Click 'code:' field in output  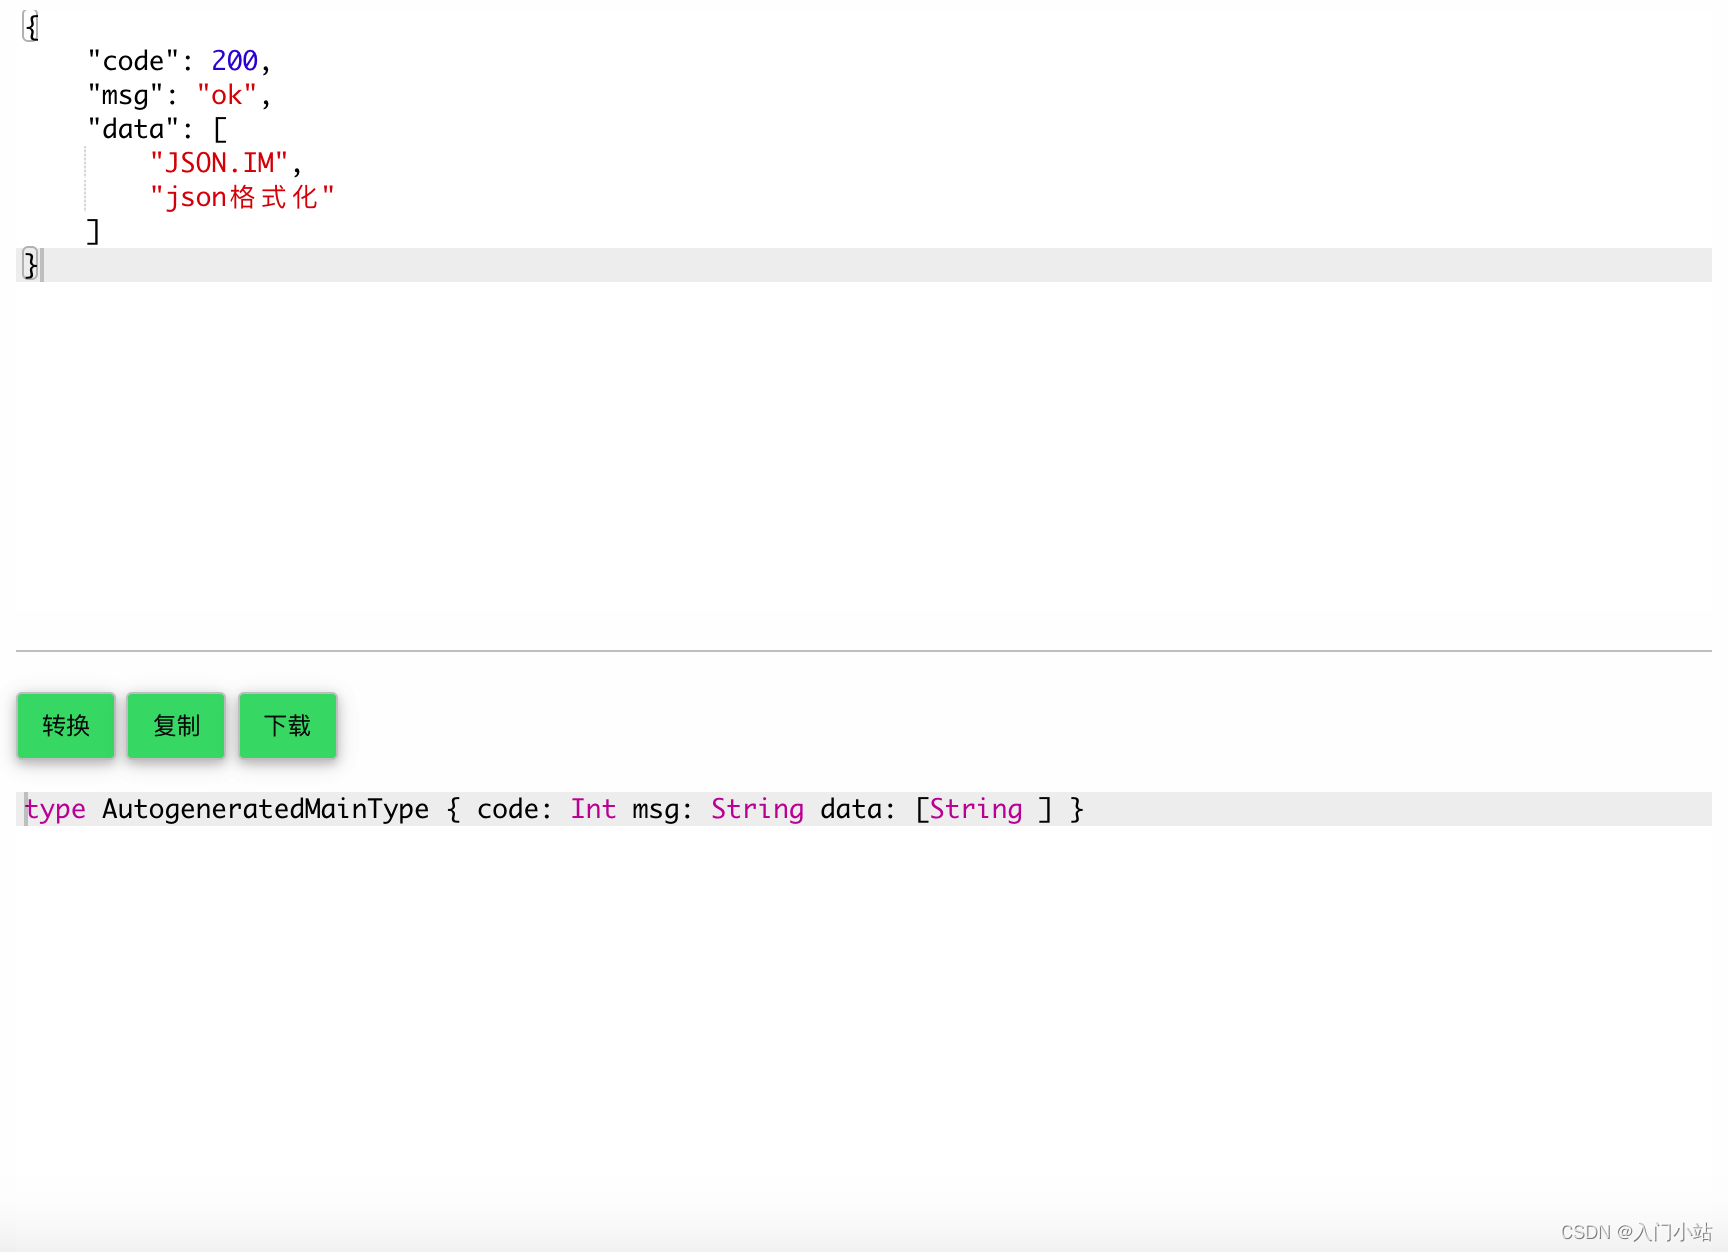(x=515, y=809)
